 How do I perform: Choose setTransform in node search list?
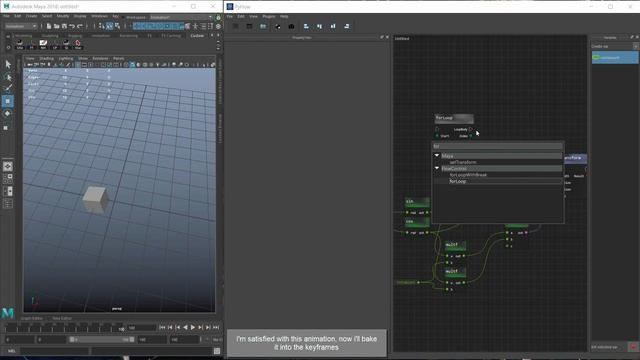coord(463,162)
